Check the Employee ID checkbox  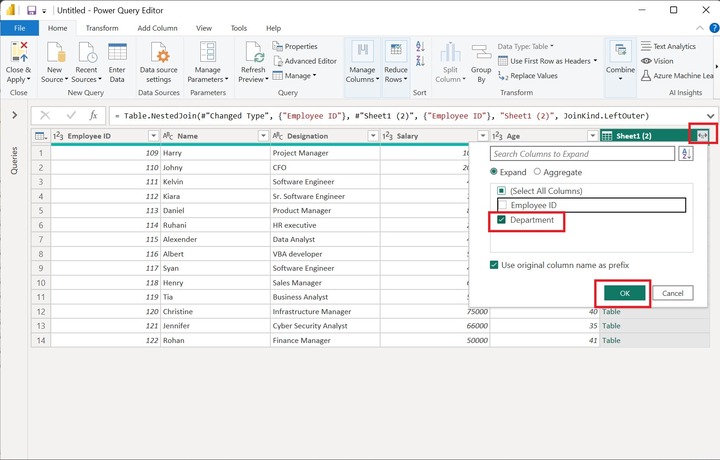tap(502, 205)
